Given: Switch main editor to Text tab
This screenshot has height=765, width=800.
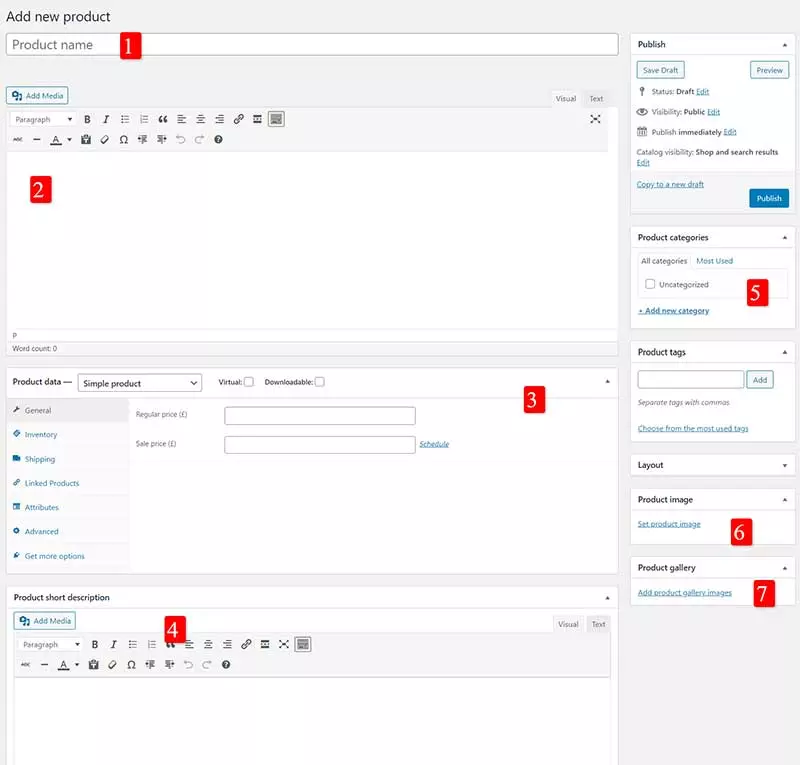Looking at the screenshot, I should tap(596, 98).
